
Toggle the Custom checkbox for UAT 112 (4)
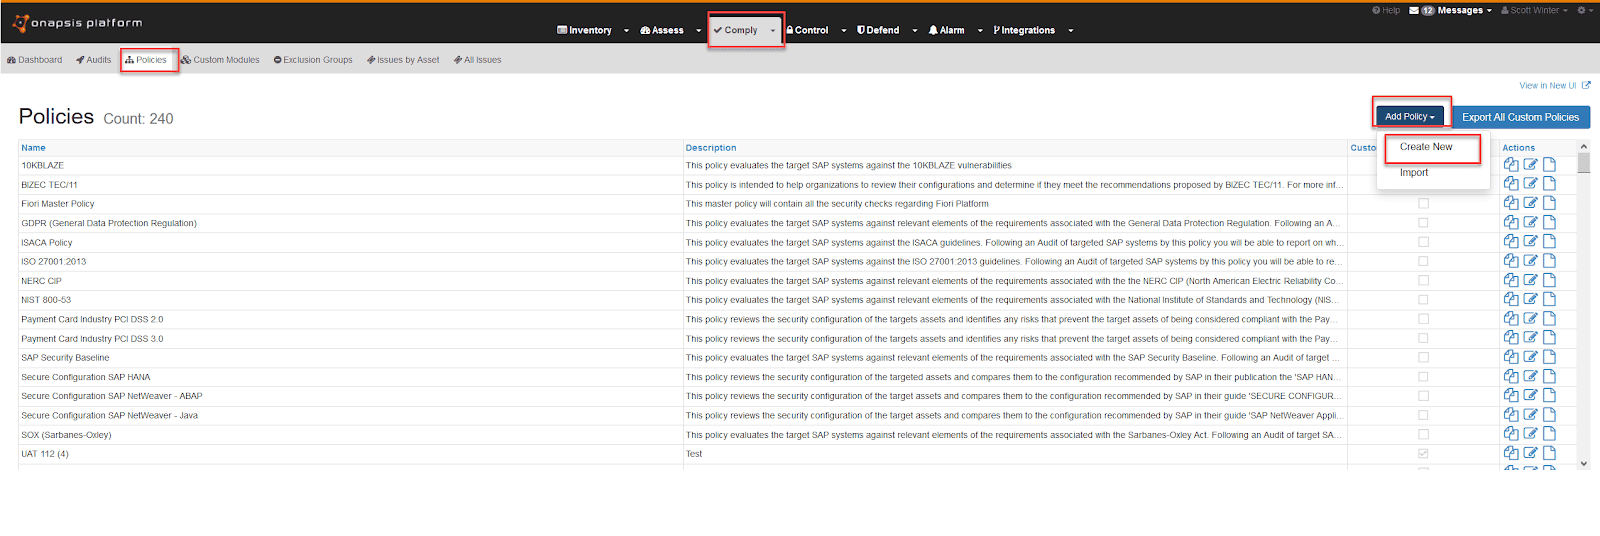click(x=1423, y=454)
